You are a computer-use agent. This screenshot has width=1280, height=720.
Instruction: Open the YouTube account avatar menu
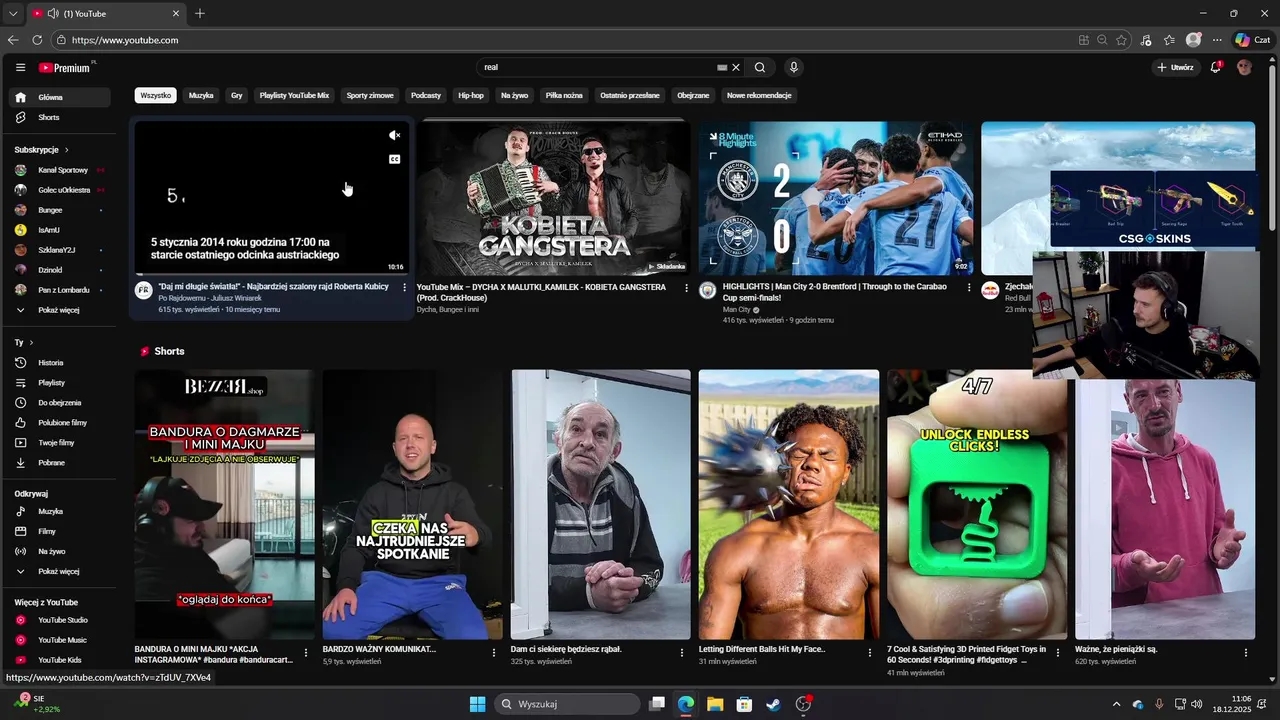pyautogui.click(x=1245, y=67)
